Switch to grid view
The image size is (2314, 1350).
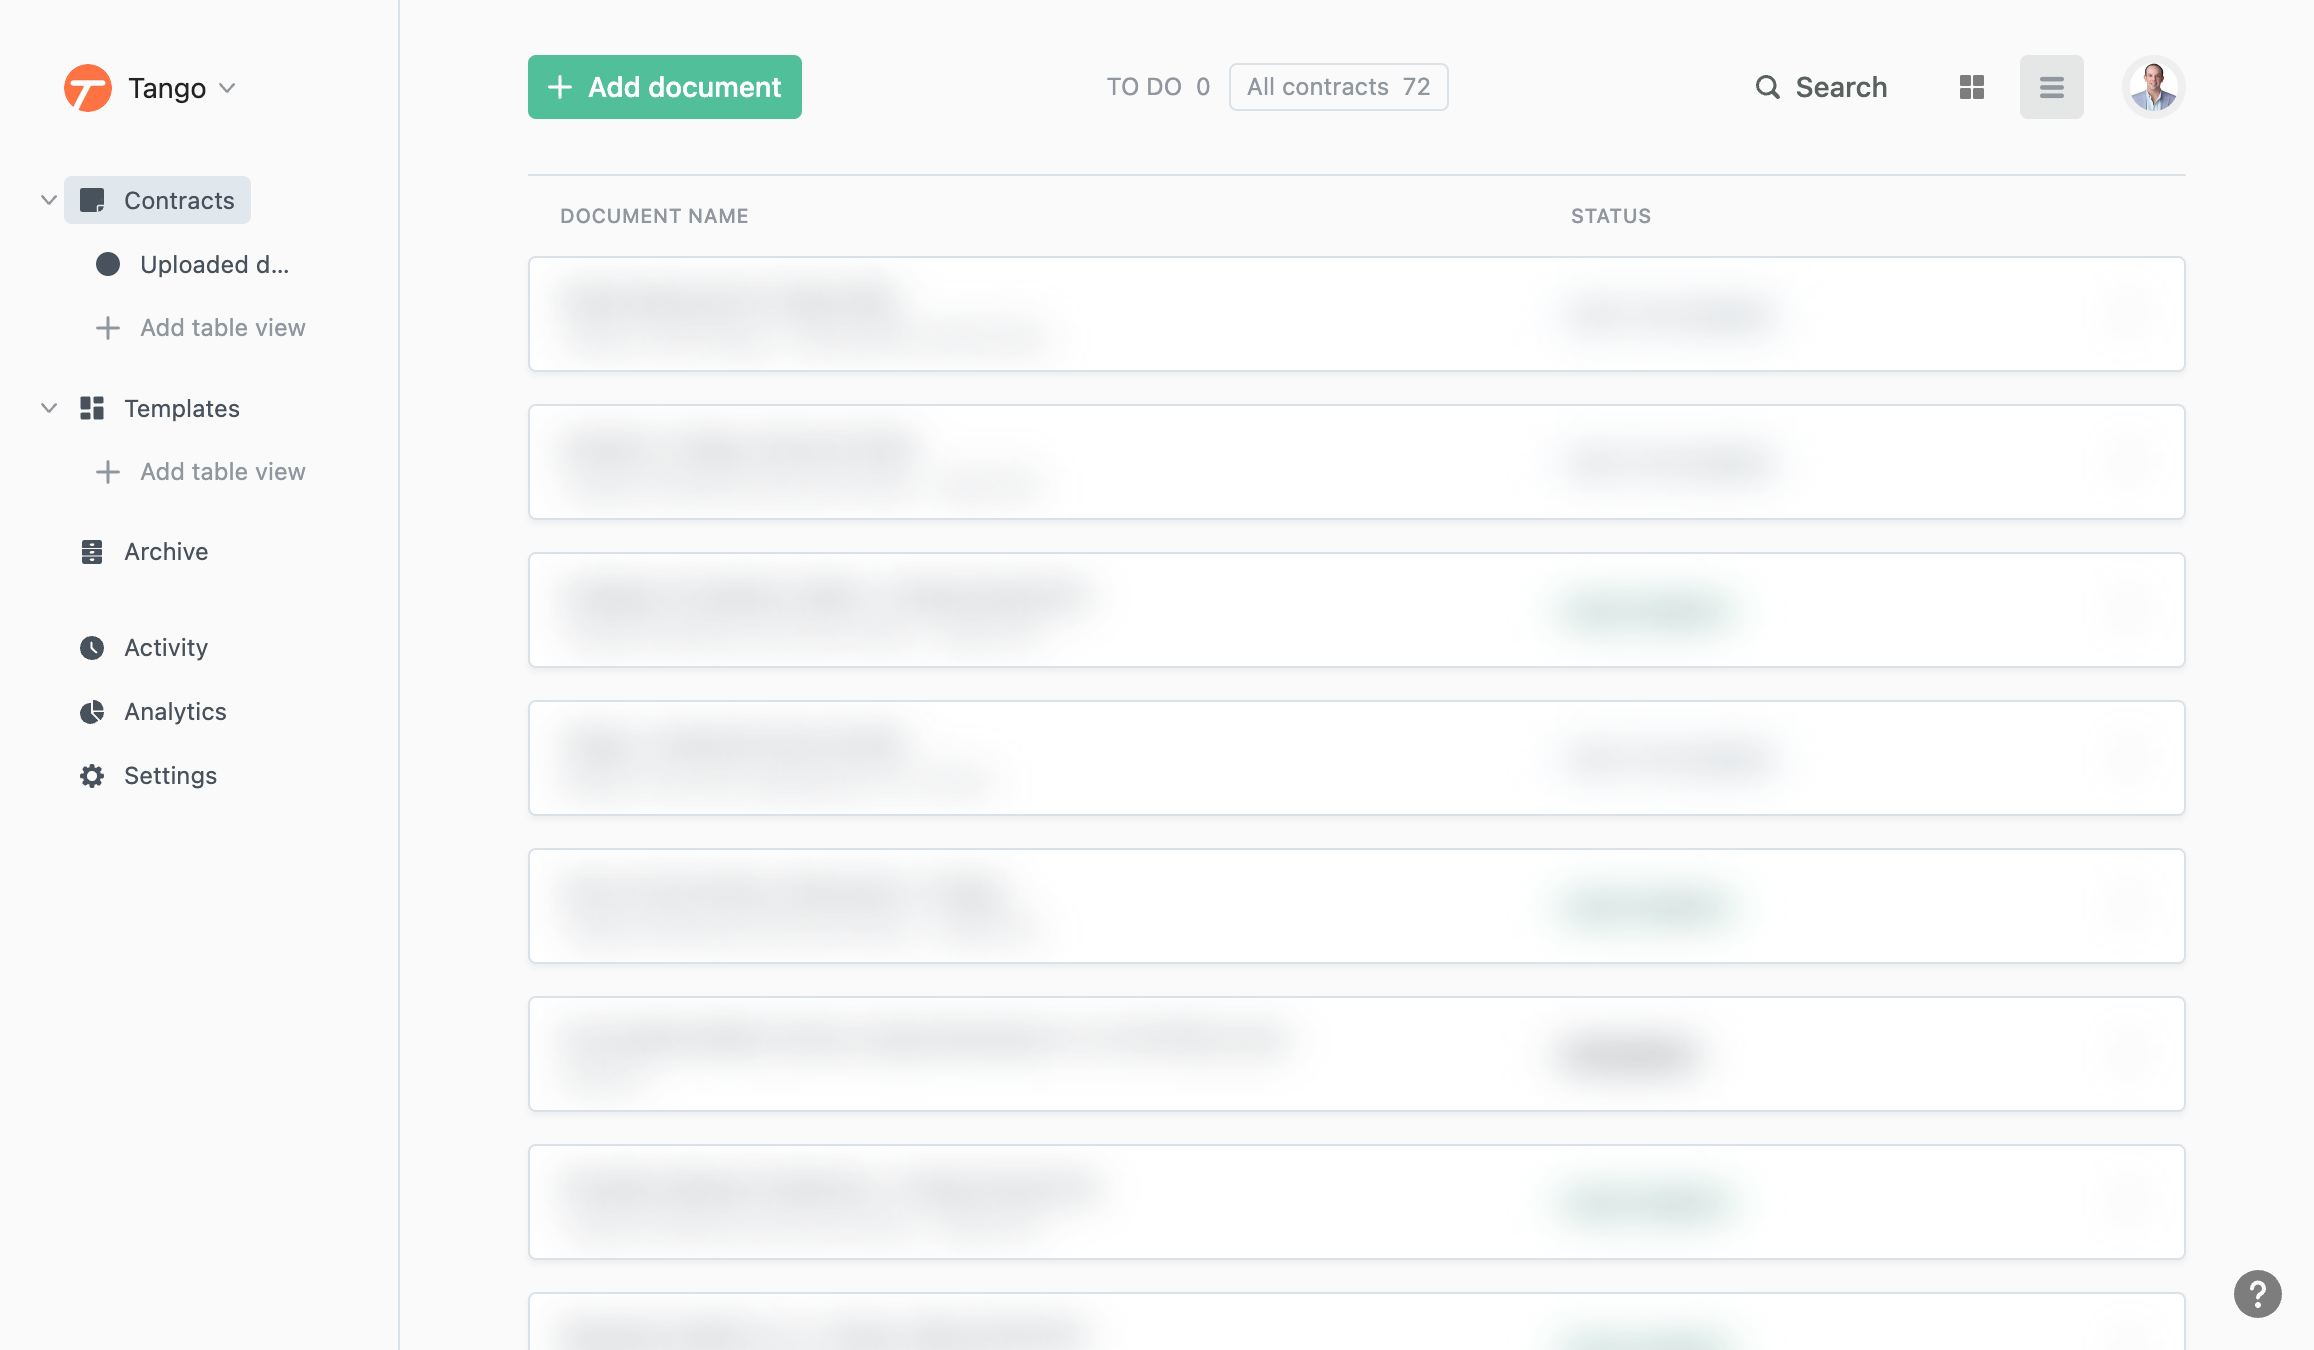coord(1972,87)
